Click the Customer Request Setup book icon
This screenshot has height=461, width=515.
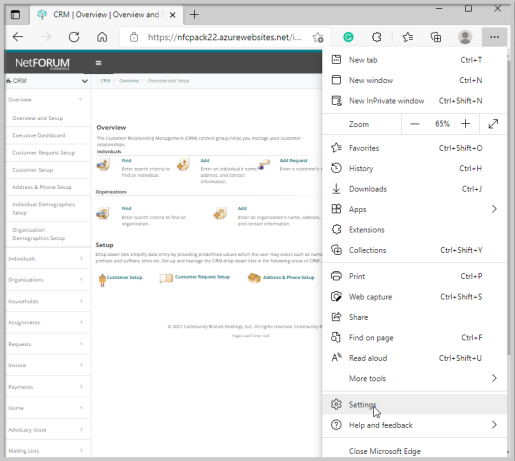pos(166,278)
